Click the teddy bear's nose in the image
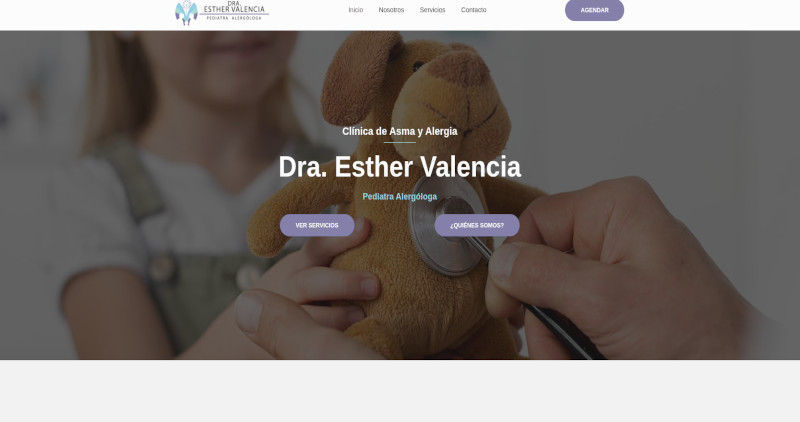 coord(459,68)
